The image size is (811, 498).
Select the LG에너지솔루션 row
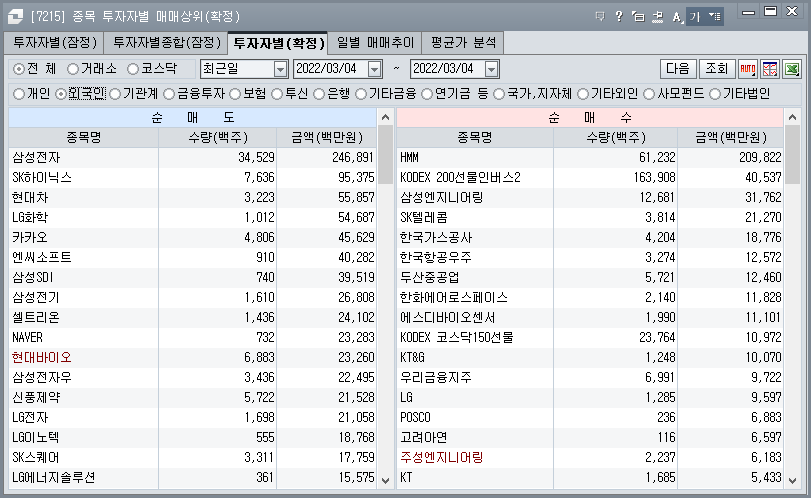192,478
